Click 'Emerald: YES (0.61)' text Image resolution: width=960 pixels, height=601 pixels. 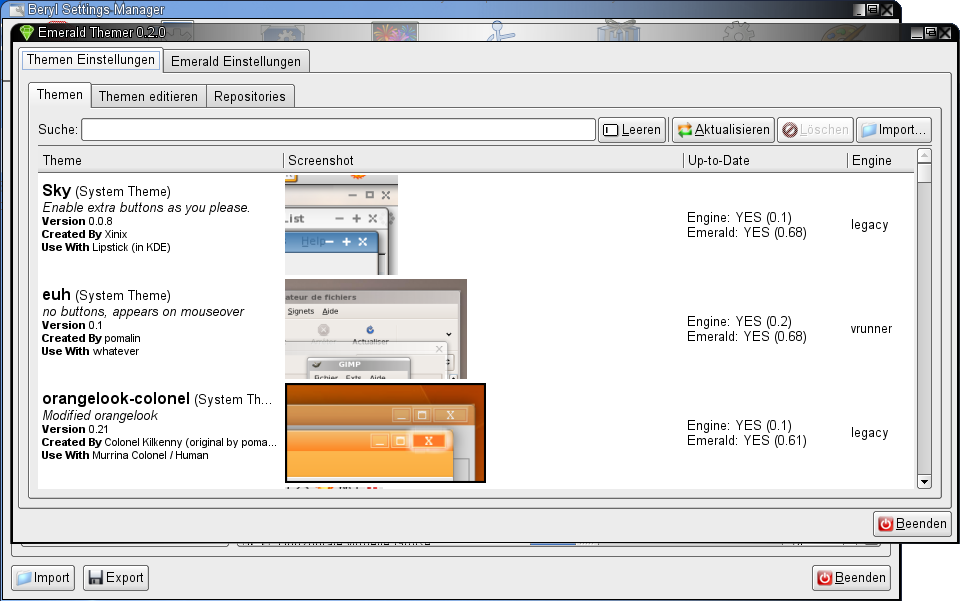(746, 441)
